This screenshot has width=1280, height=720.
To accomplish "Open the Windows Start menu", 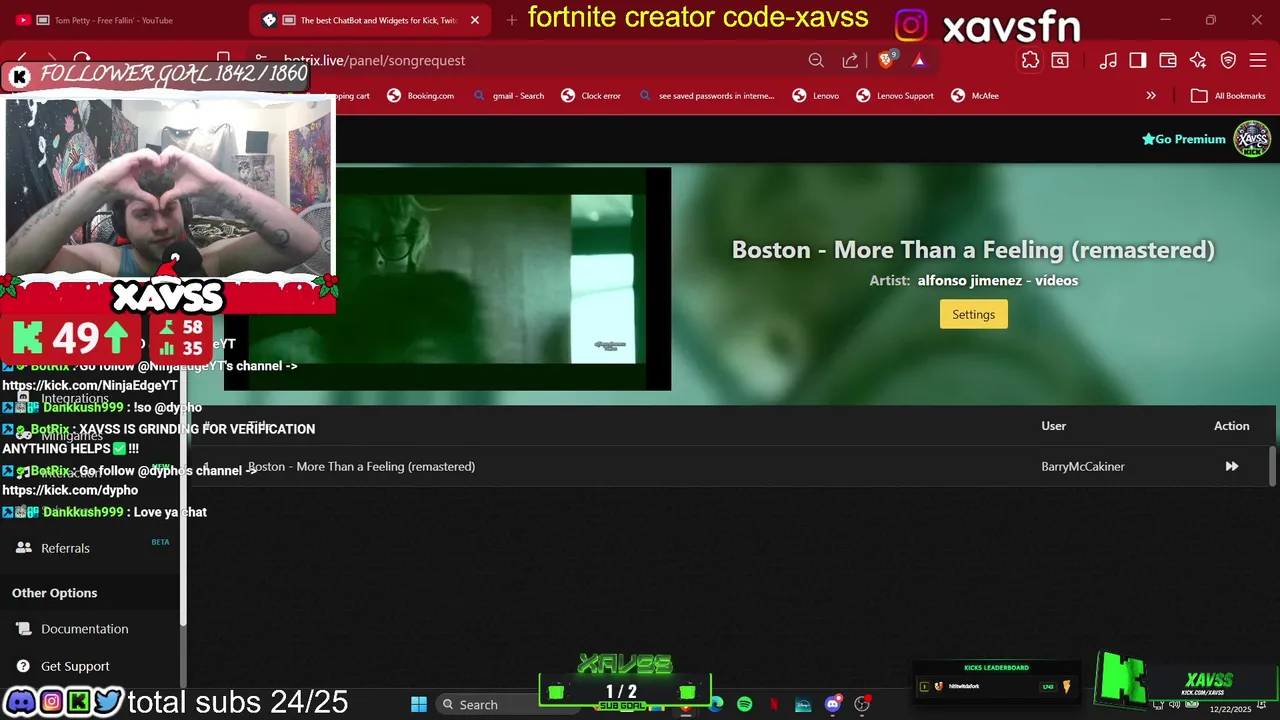I will [419, 704].
